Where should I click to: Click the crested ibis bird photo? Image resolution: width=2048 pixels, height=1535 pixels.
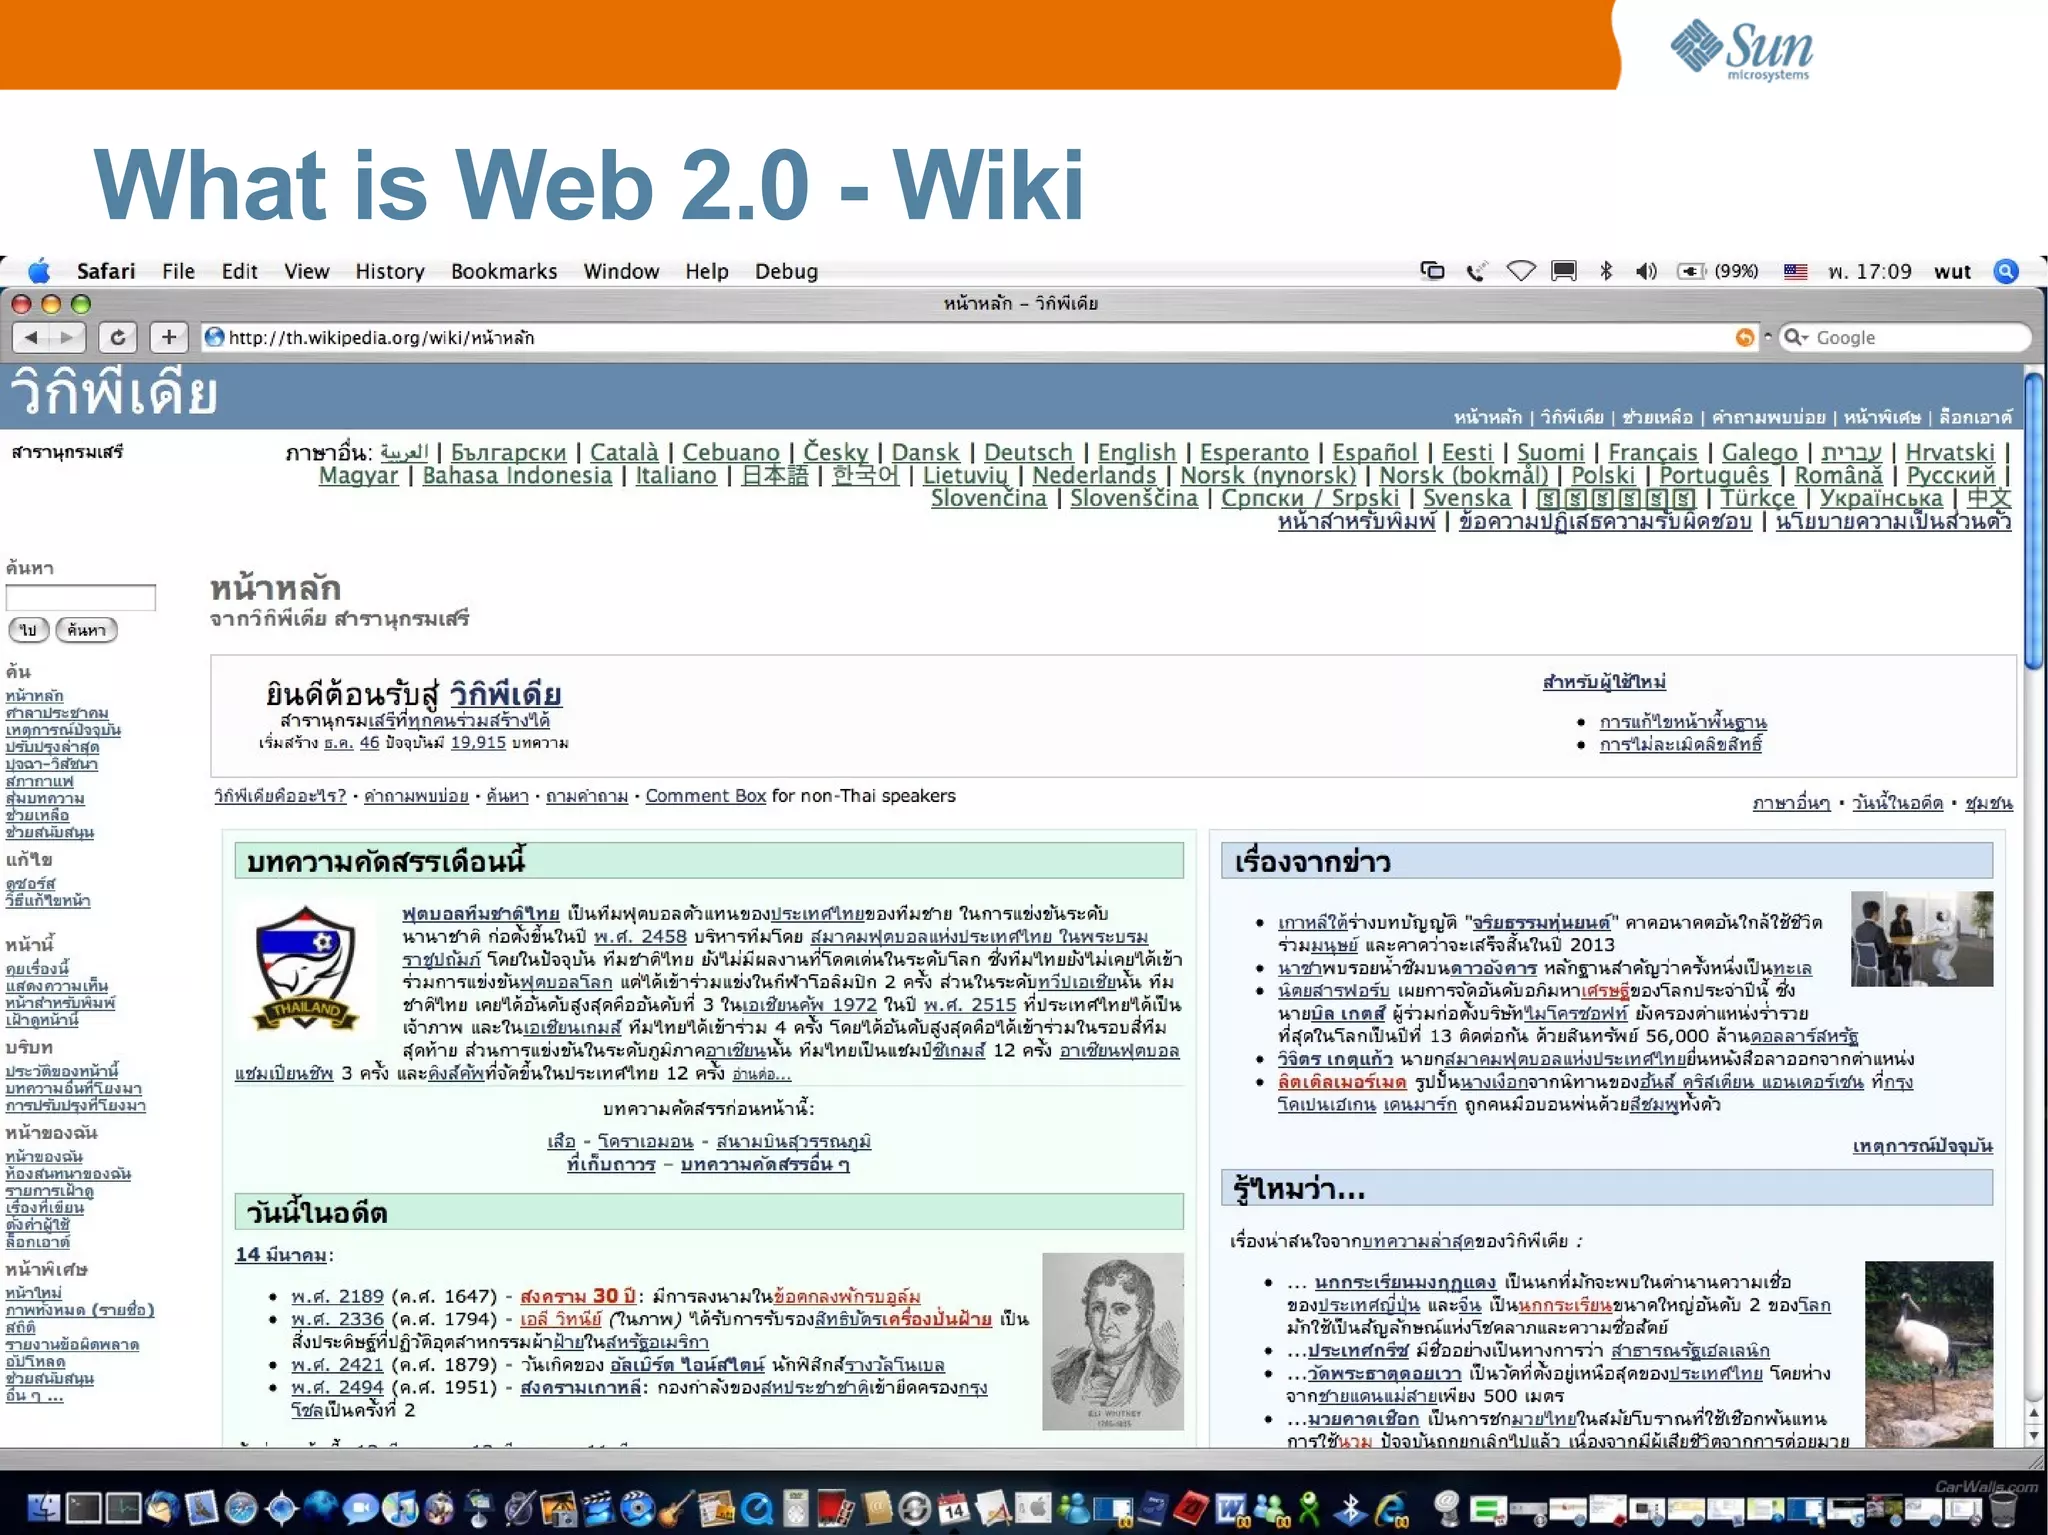click(1929, 1354)
